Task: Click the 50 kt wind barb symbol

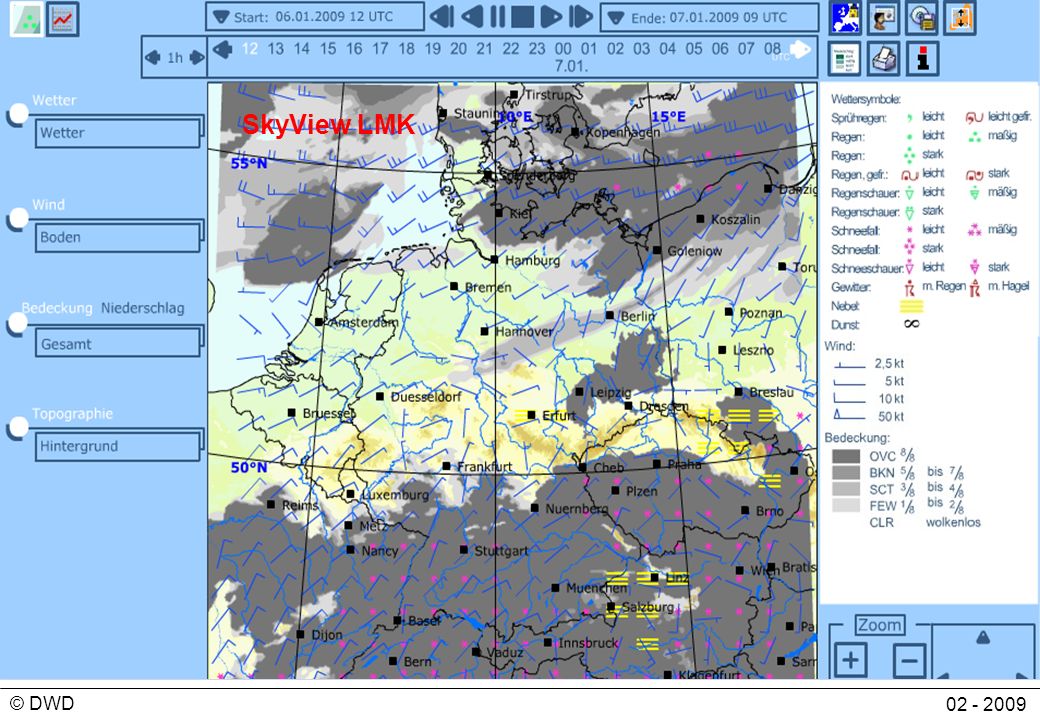Action: pos(849,416)
